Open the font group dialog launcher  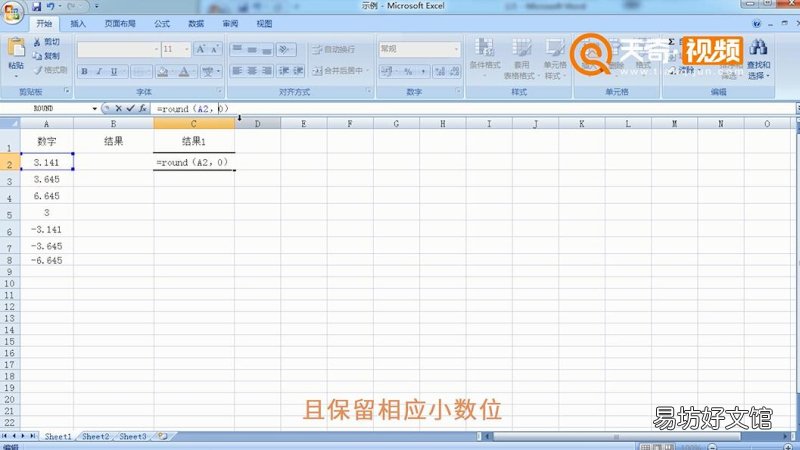click(220, 91)
